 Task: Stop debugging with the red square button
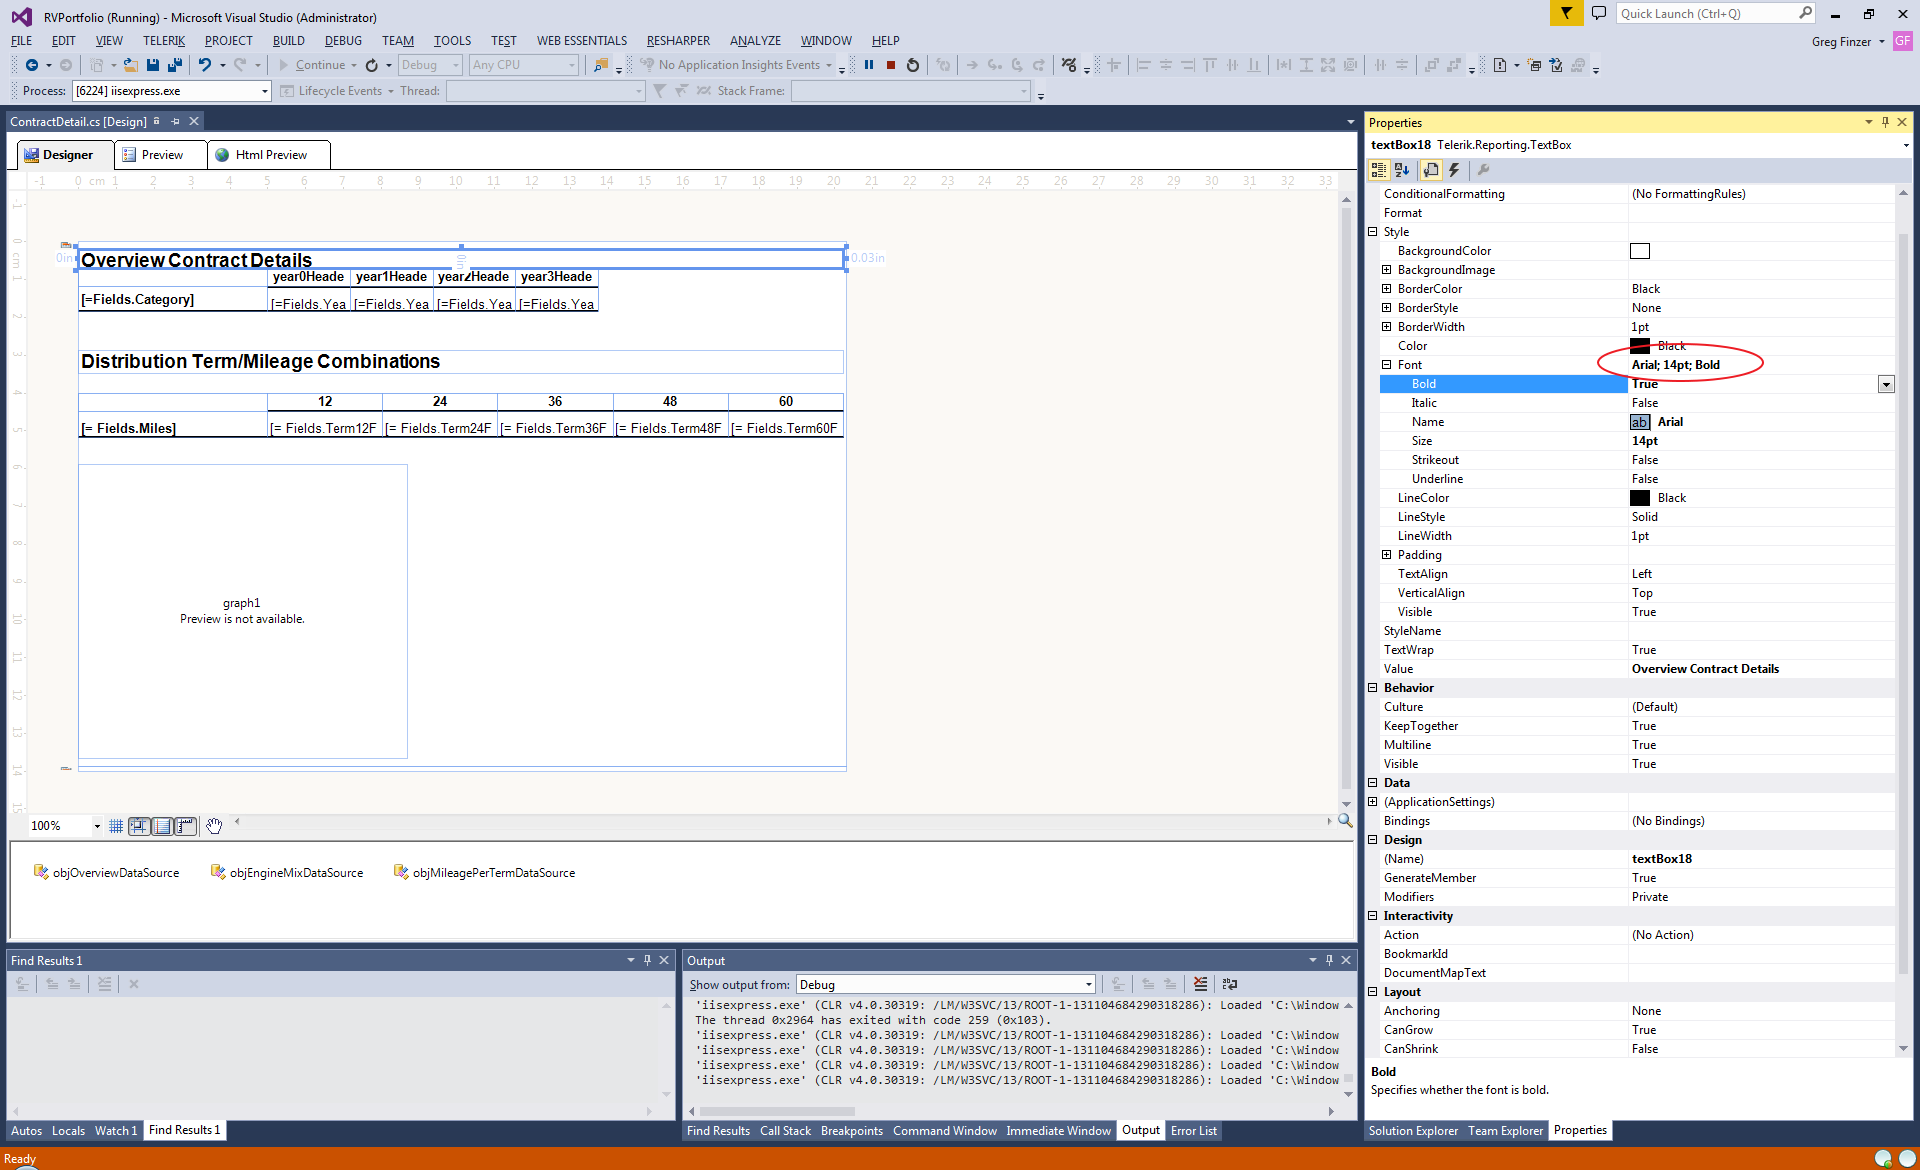[x=890, y=65]
